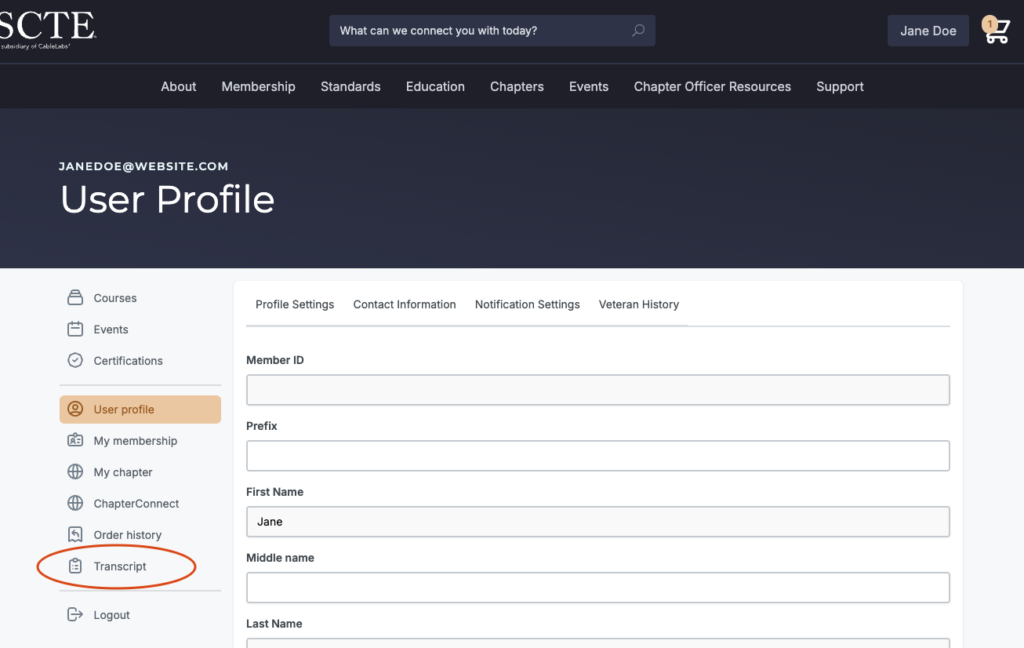Click into the Prefix input field
Screen dimensions: 1024x648
tap(597, 456)
